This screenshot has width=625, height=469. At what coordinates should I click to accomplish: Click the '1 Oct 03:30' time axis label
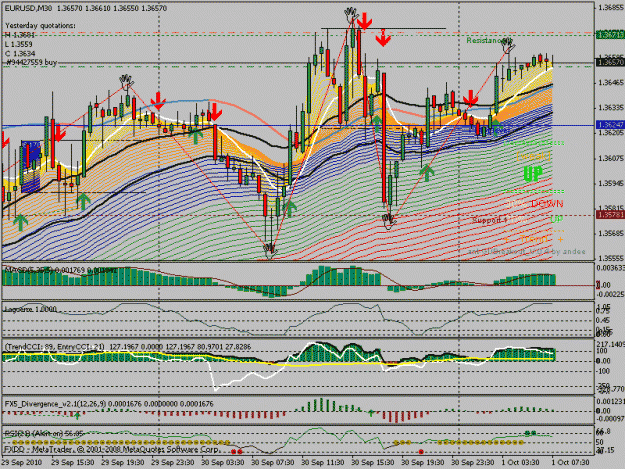pyautogui.click(x=521, y=462)
